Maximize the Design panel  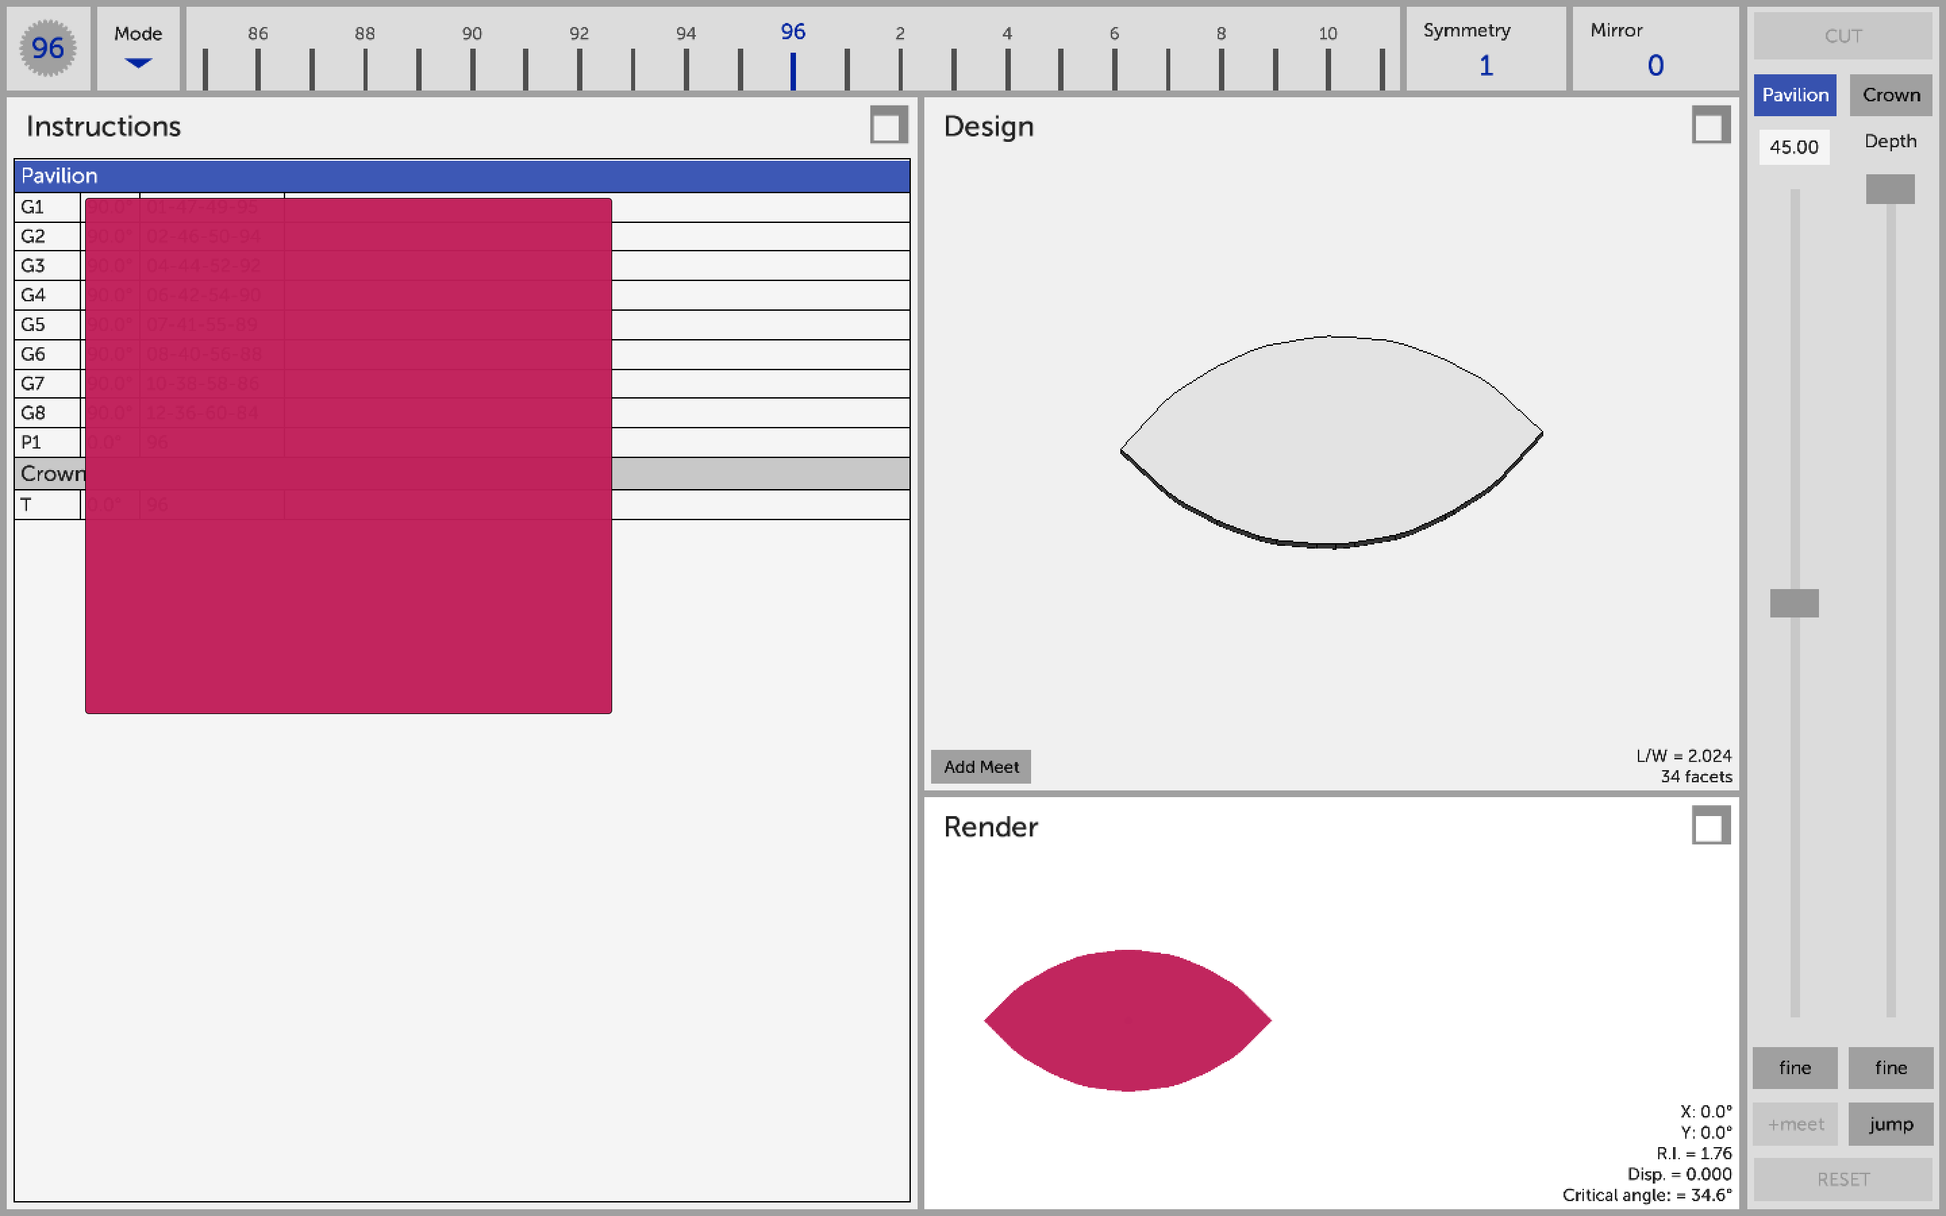pos(1710,126)
